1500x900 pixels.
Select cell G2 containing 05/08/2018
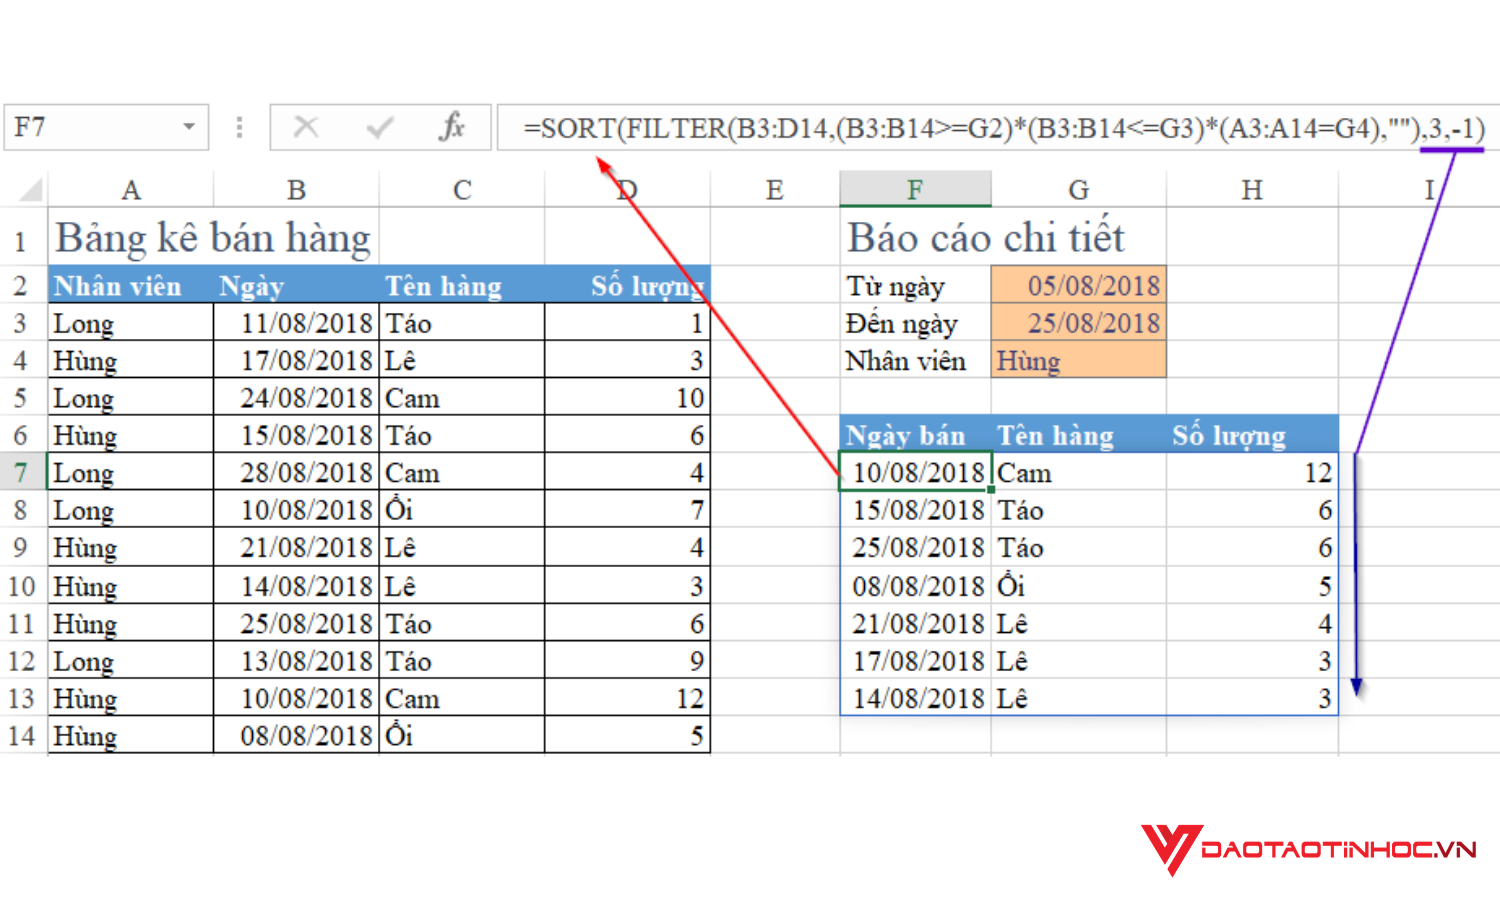(1078, 285)
